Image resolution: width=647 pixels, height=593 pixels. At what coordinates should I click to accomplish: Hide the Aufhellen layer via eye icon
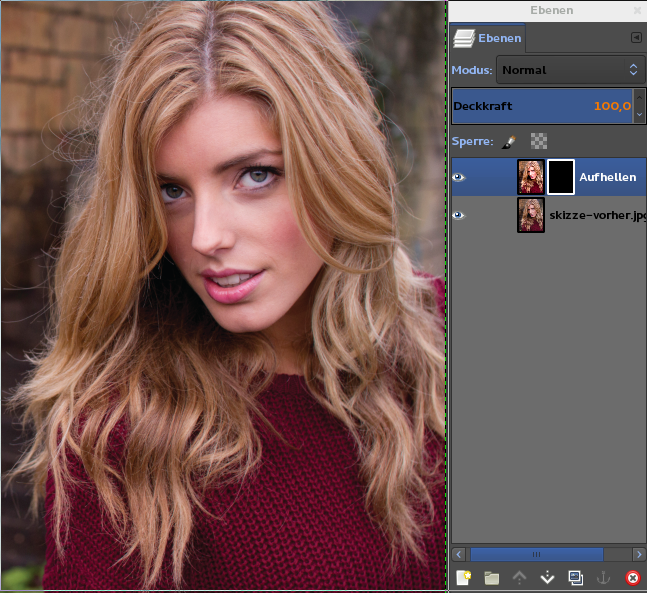459,177
